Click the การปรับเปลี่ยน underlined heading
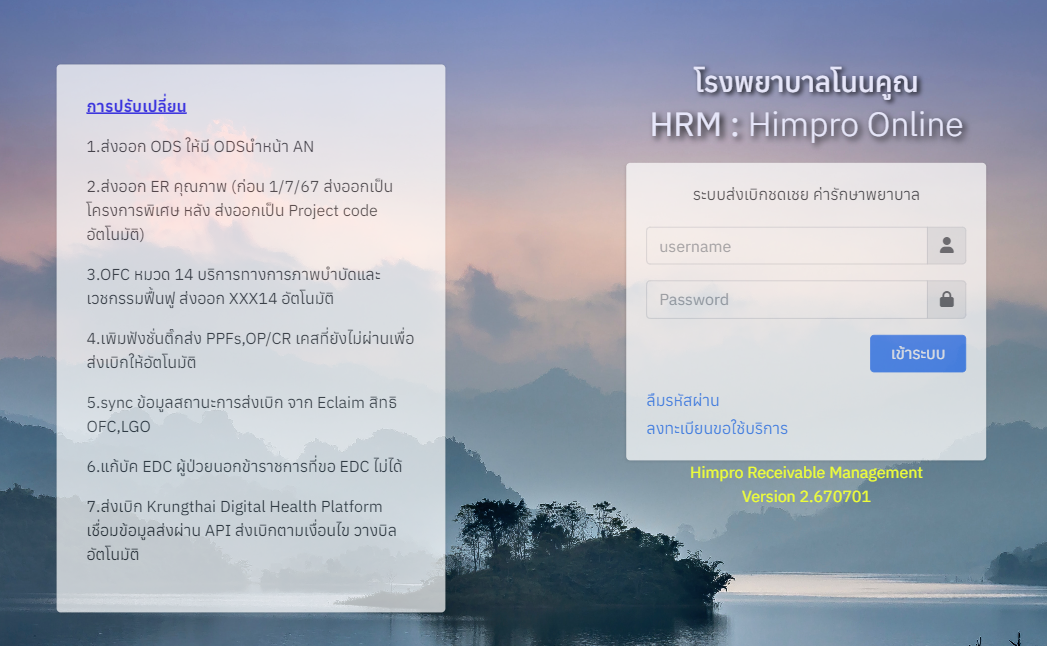1047x646 pixels. [145, 107]
